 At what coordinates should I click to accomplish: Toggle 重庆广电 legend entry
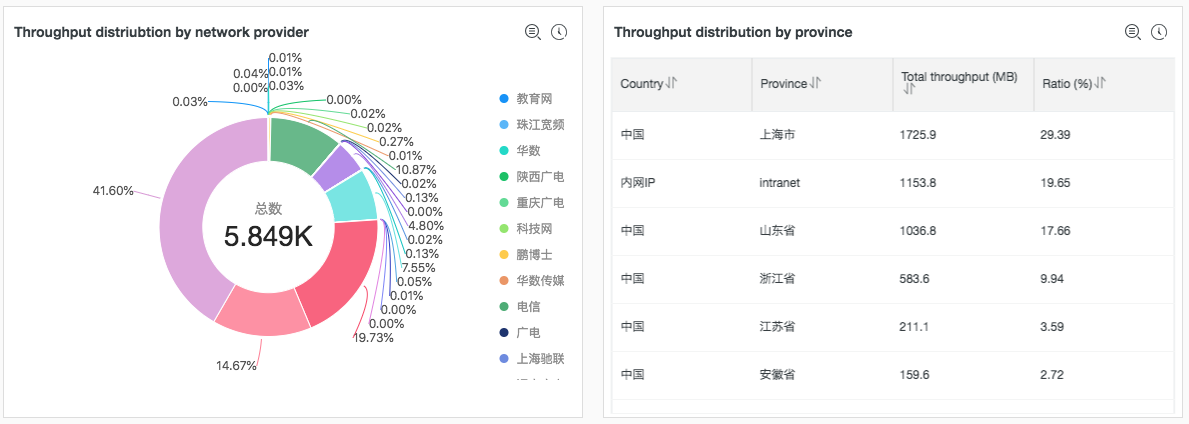pyautogui.click(x=532, y=203)
